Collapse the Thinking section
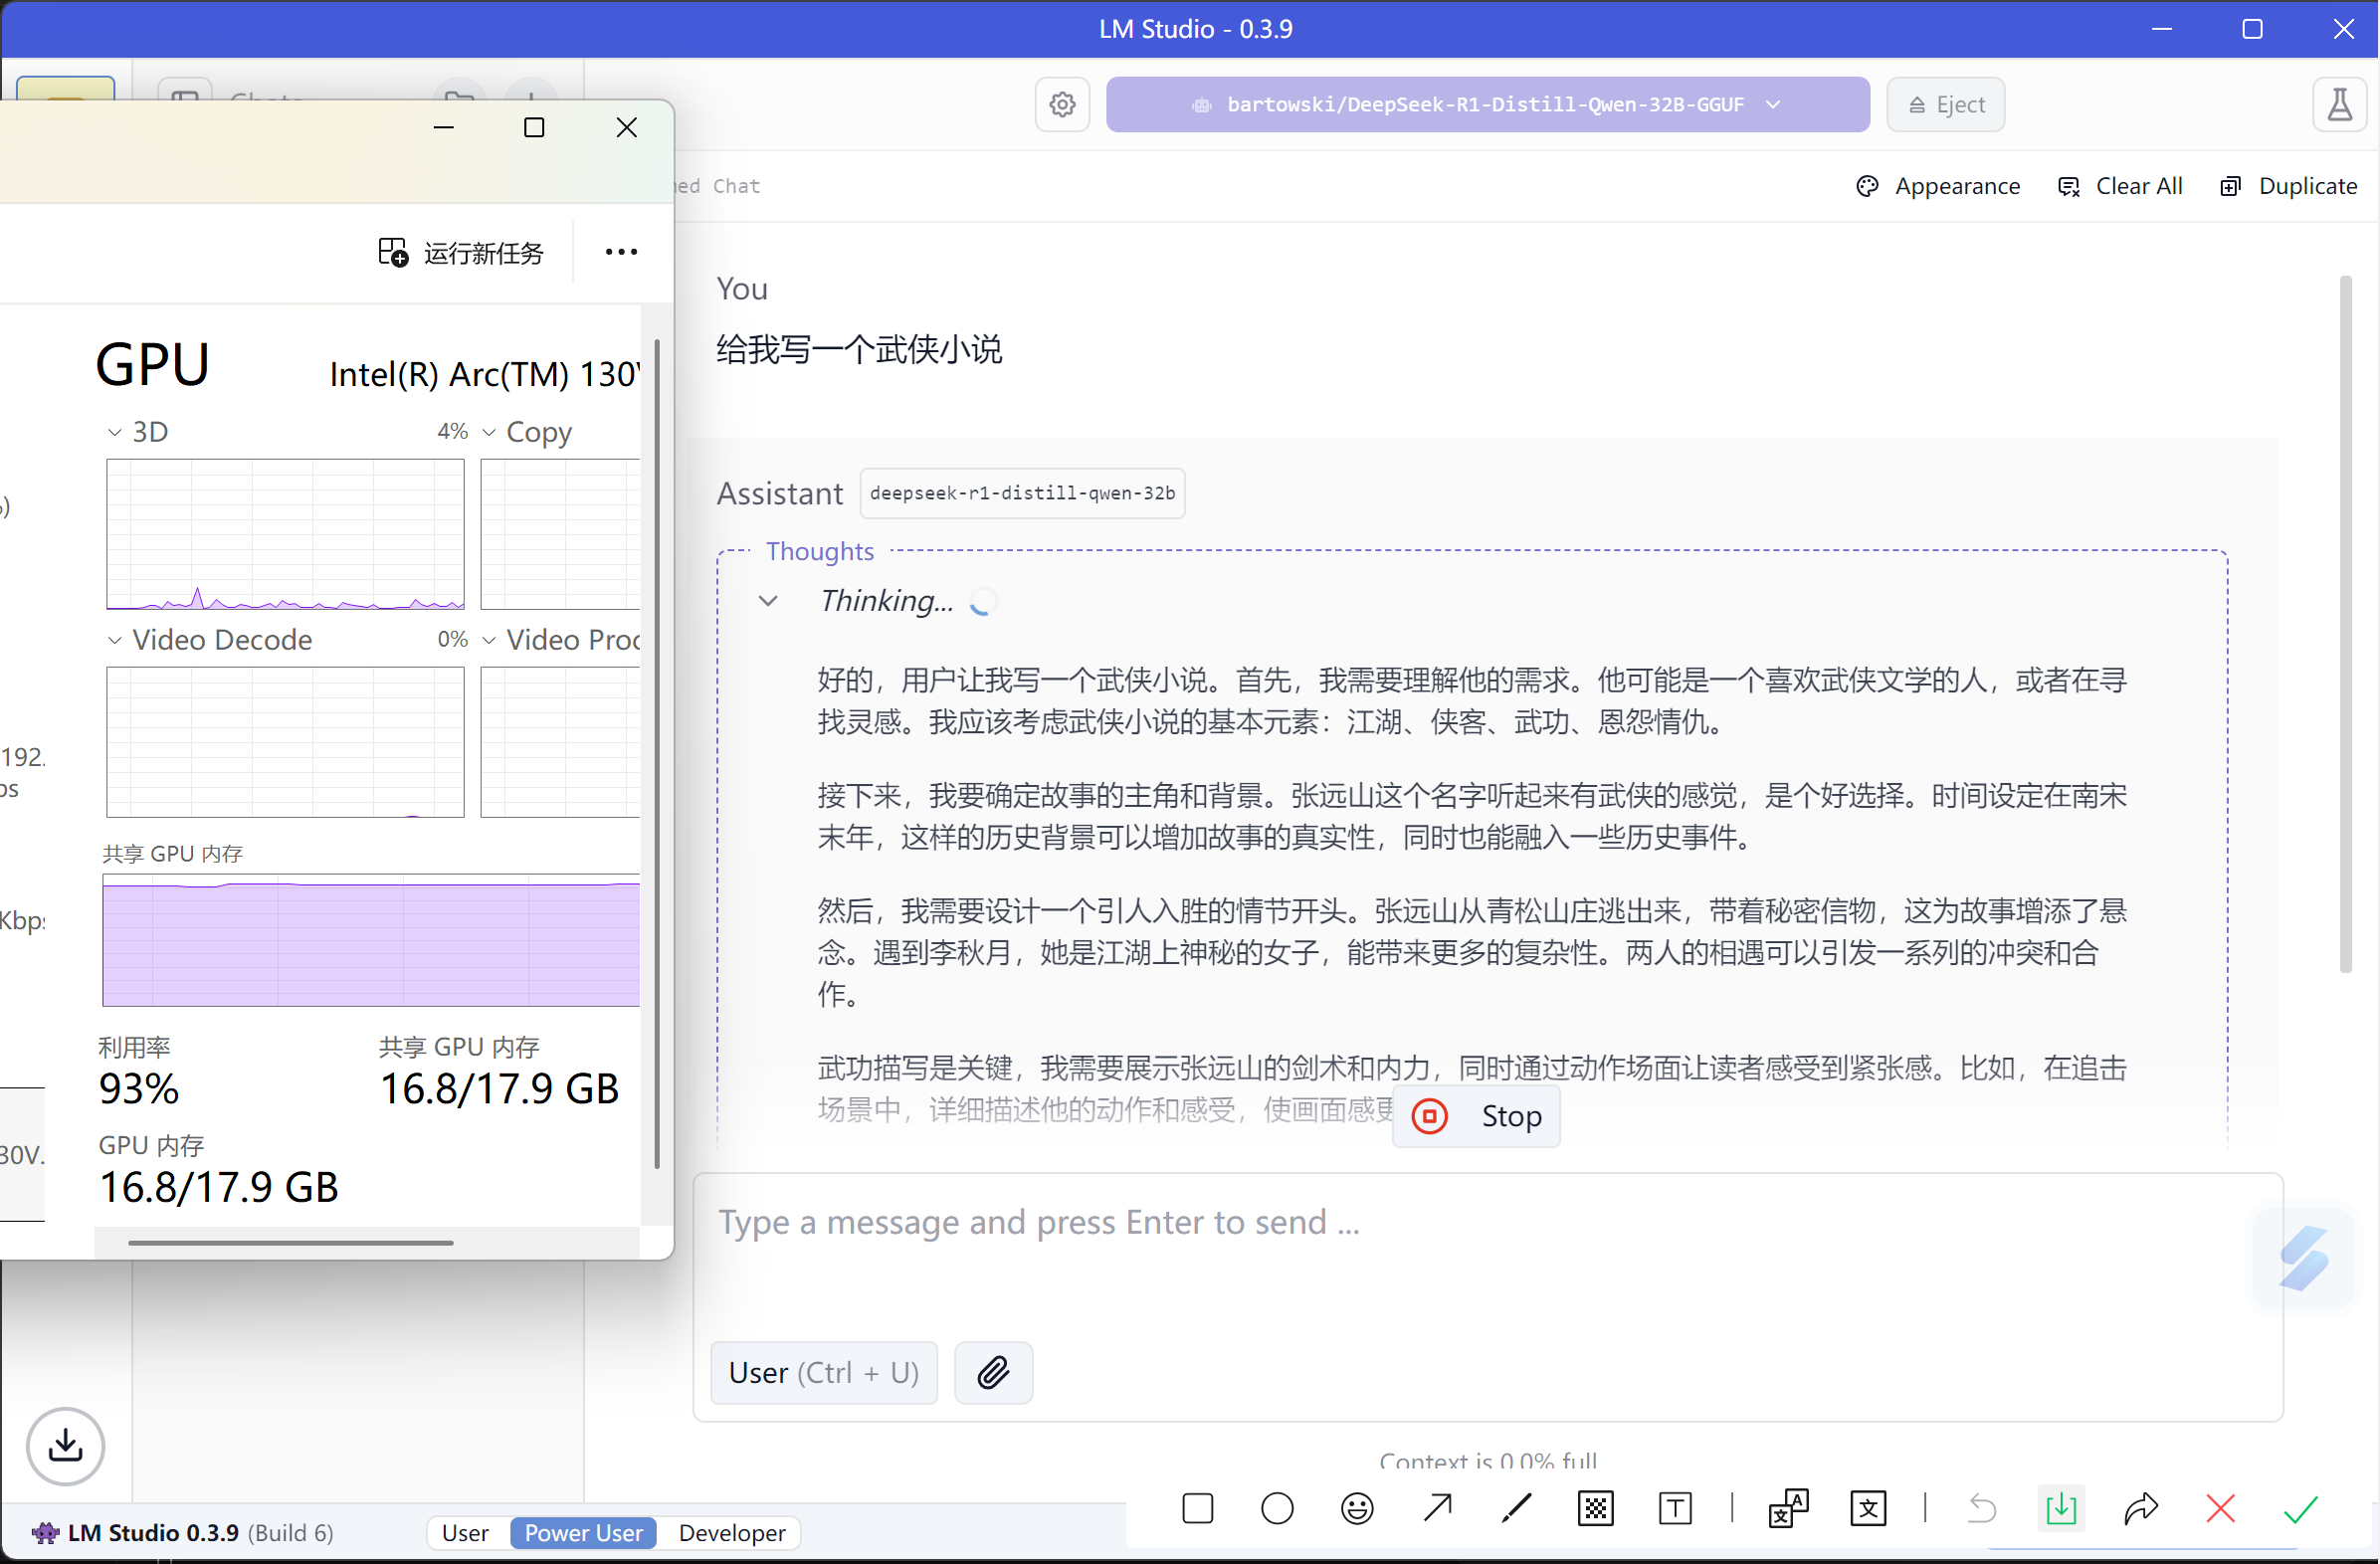Viewport: 2380px width, 1564px height. click(769, 601)
